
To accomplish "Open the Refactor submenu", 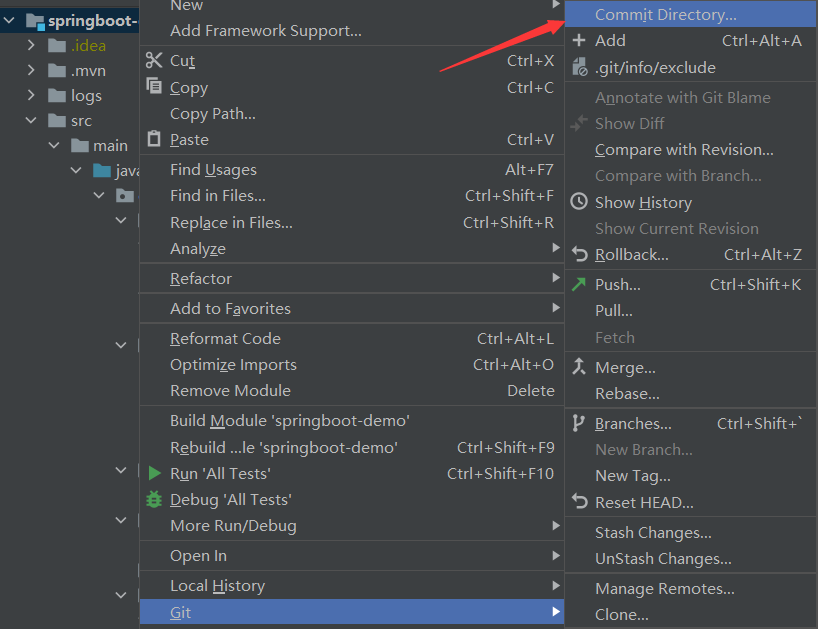I will pyautogui.click(x=200, y=278).
